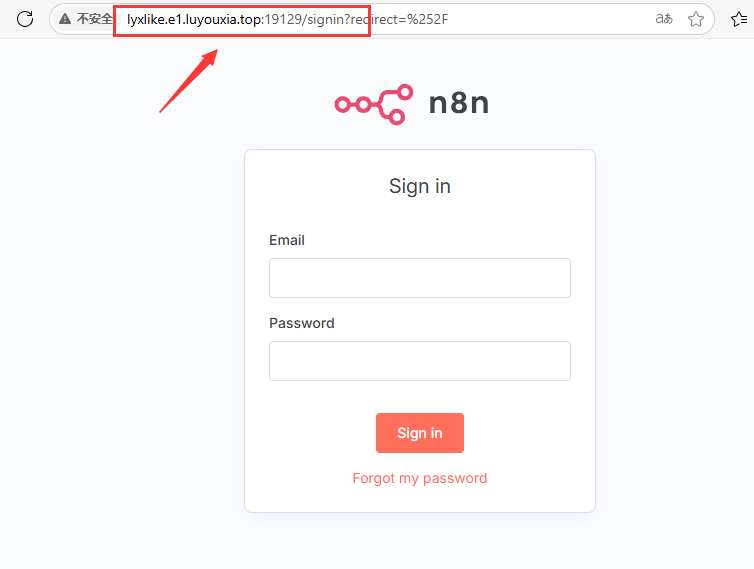Submit with the orange Sign in button
The height and width of the screenshot is (569, 754).
coord(420,433)
